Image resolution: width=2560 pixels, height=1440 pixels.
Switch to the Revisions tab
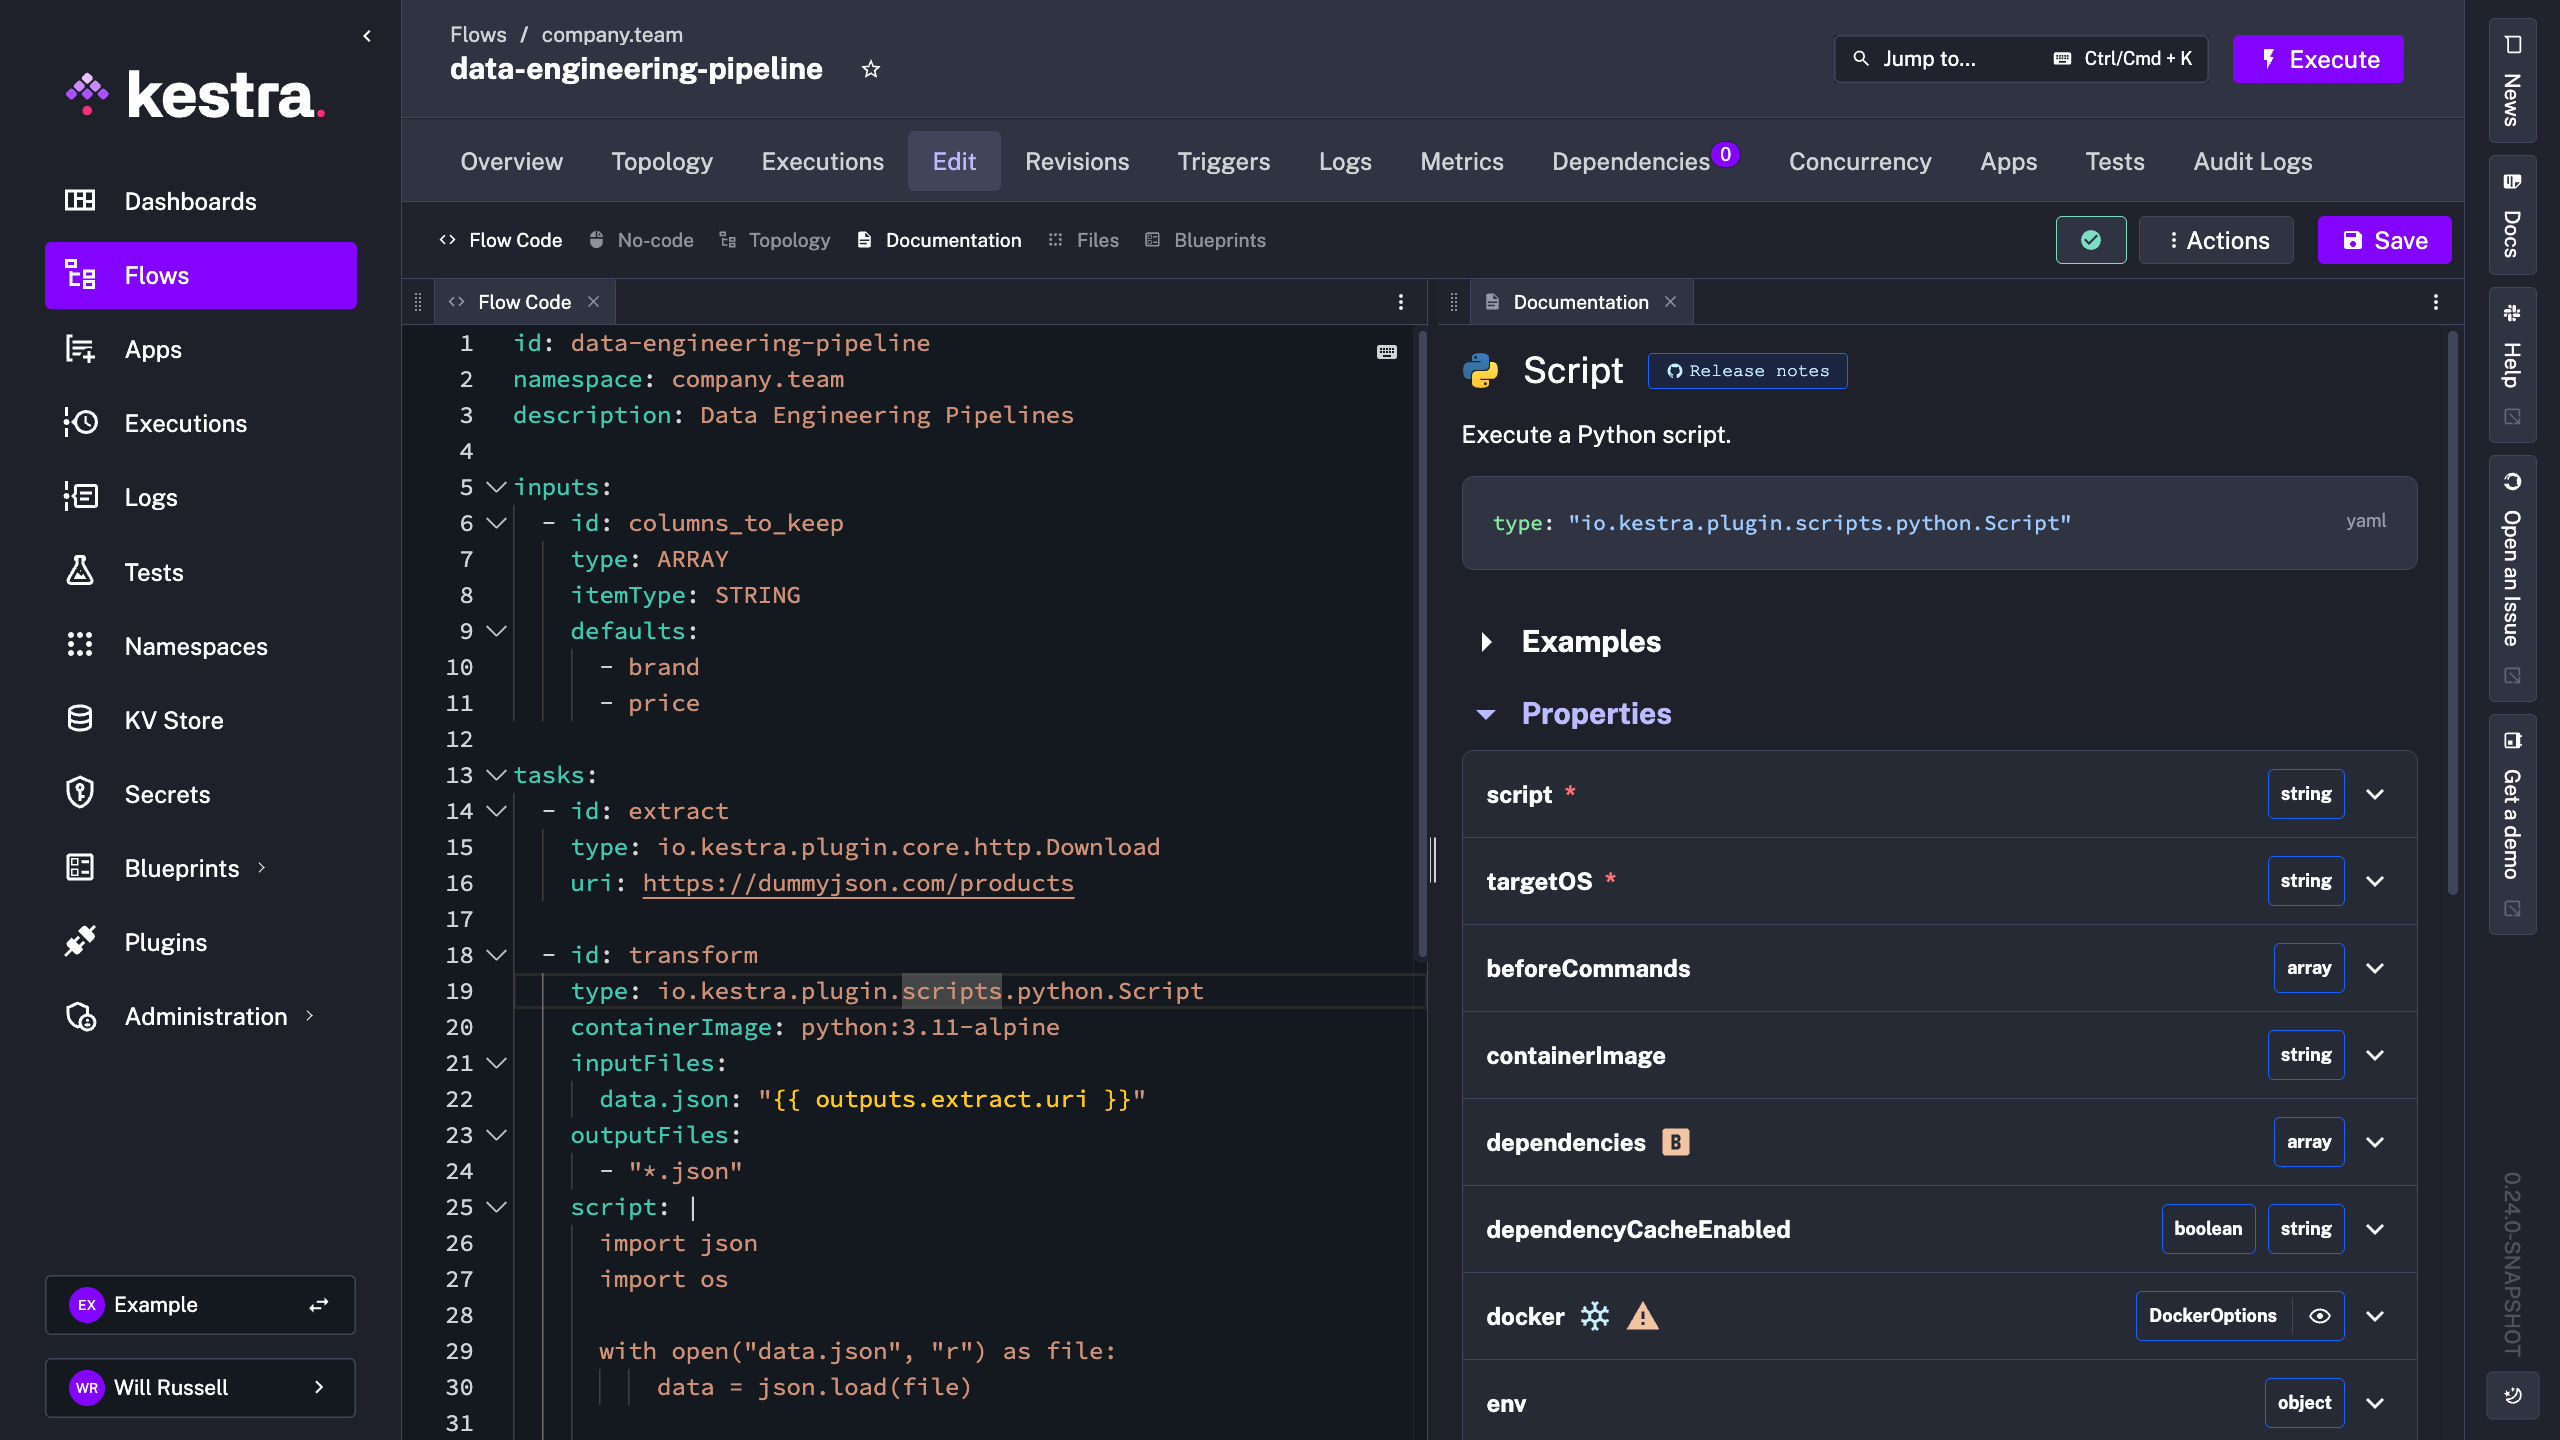[1076, 161]
